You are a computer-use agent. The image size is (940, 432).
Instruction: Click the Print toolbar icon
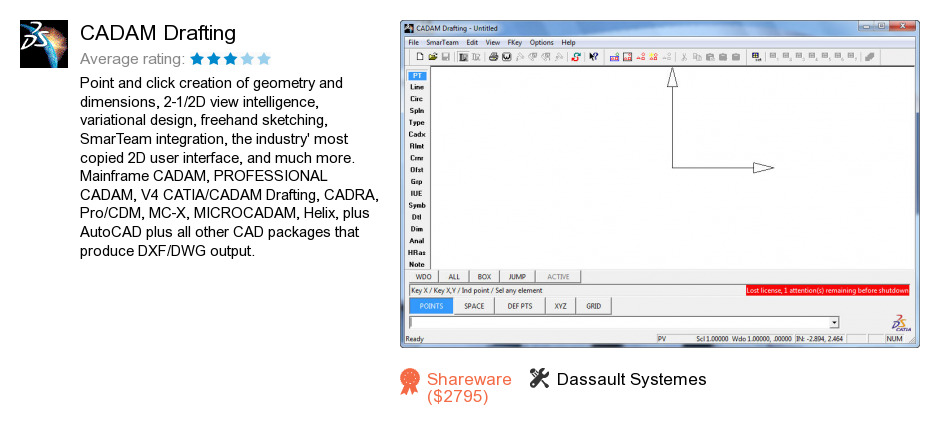(x=493, y=57)
